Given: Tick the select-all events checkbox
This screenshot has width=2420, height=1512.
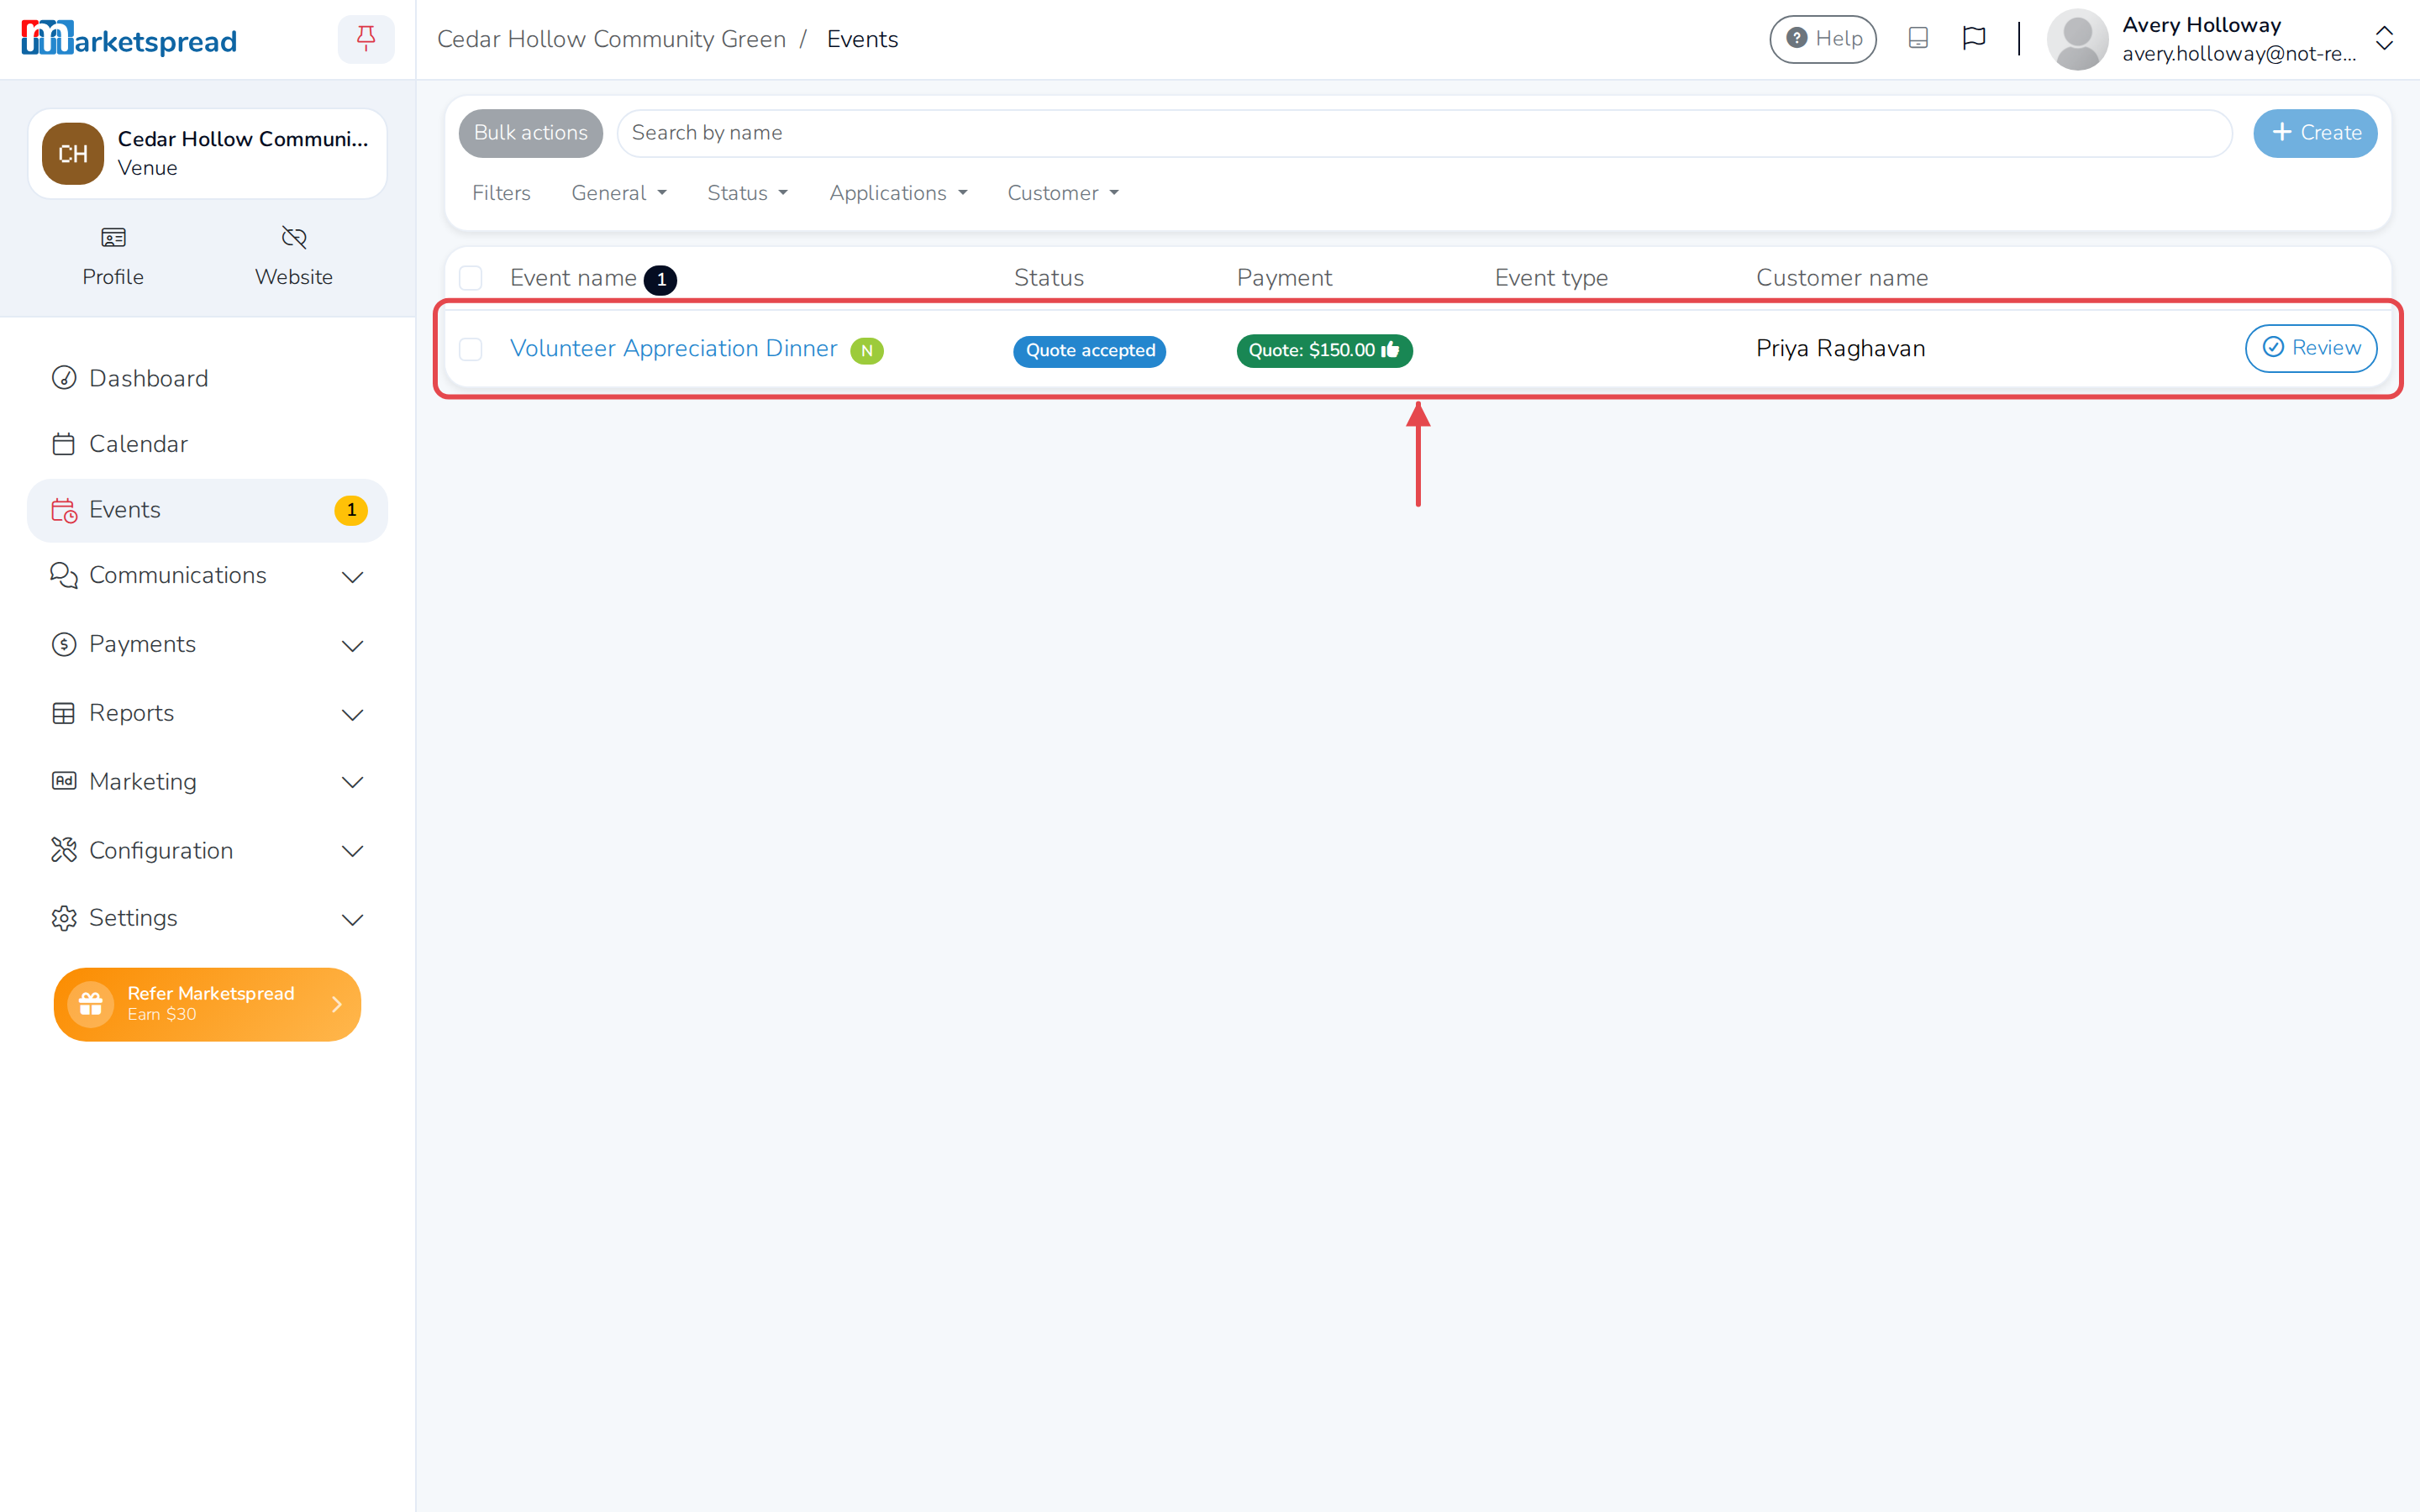Looking at the screenshot, I should [471, 278].
